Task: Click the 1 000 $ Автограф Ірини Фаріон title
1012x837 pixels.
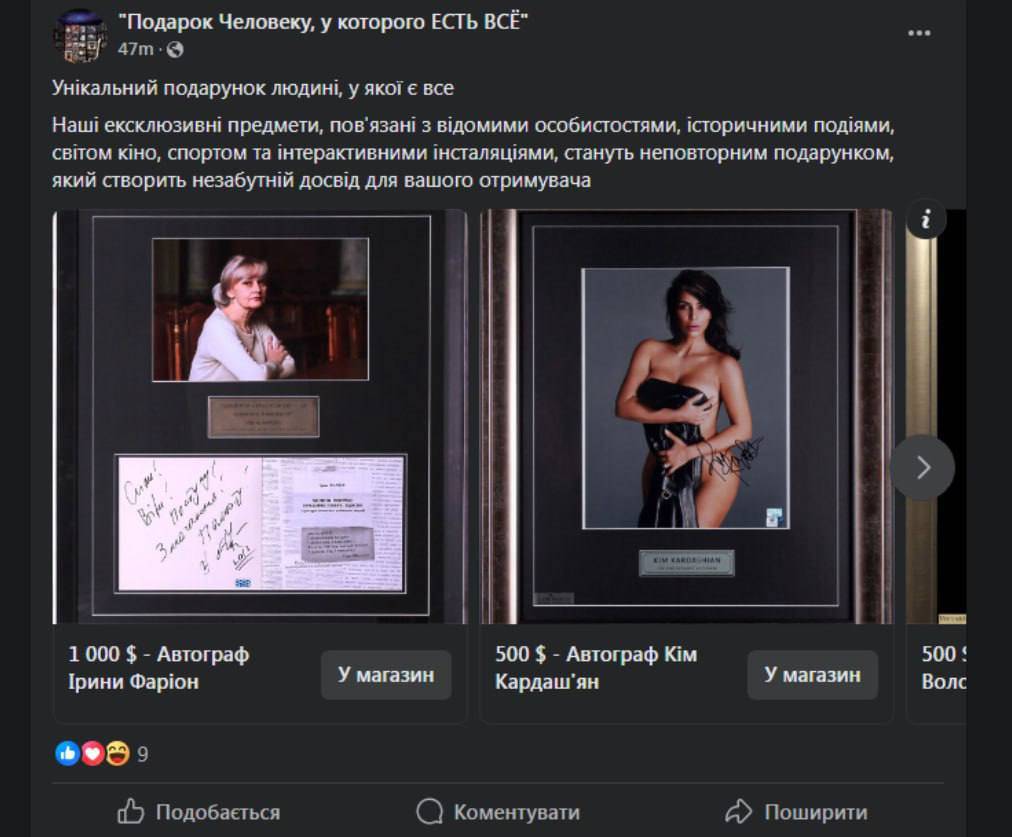Action: [x=159, y=668]
